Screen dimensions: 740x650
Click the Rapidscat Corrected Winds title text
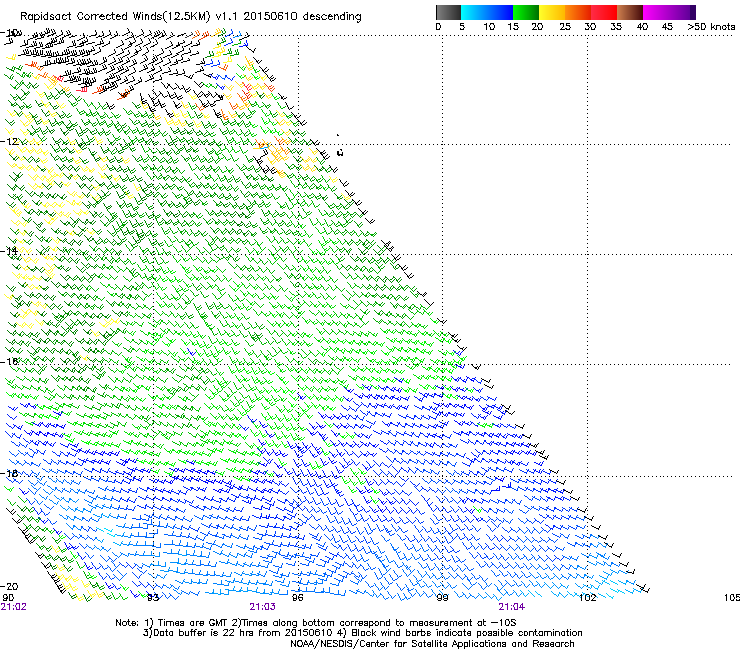pos(191,17)
